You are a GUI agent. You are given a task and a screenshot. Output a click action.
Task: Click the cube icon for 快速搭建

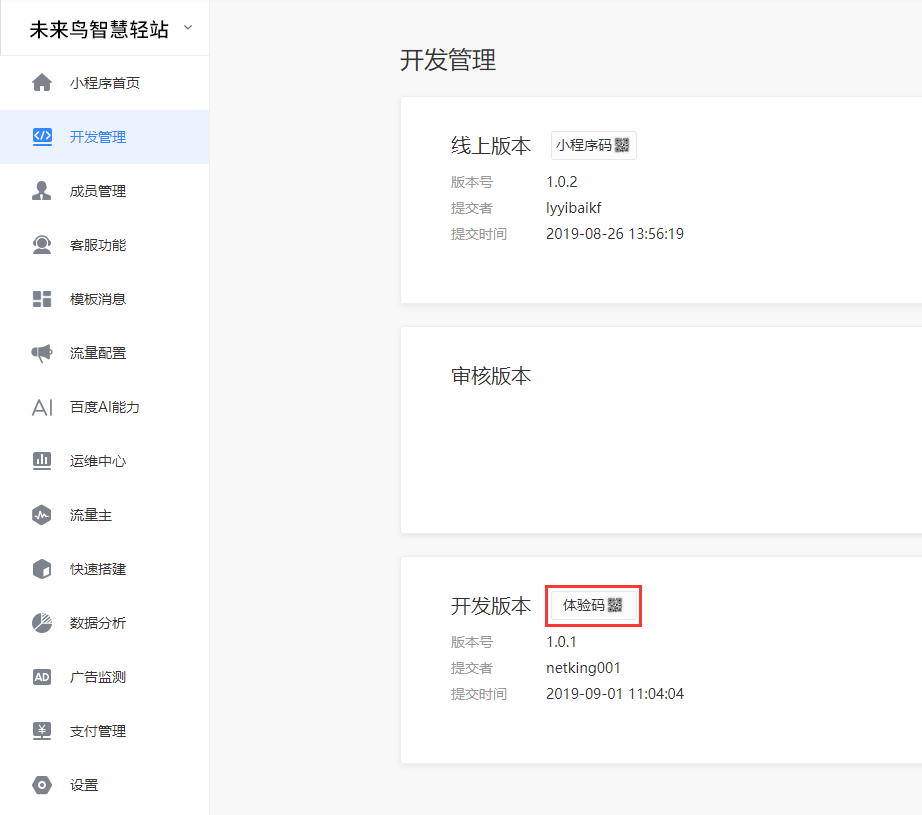point(42,569)
